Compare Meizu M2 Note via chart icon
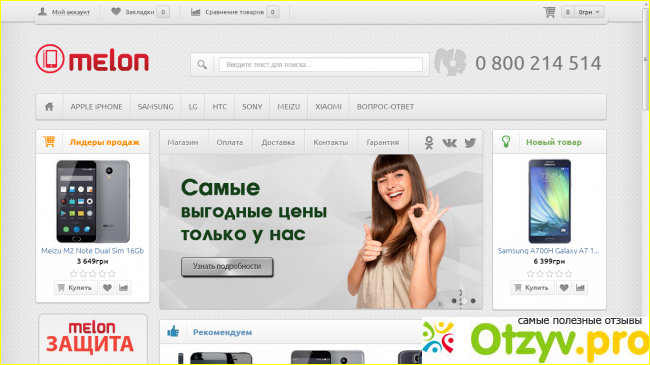The height and width of the screenshot is (365, 650). click(123, 287)
